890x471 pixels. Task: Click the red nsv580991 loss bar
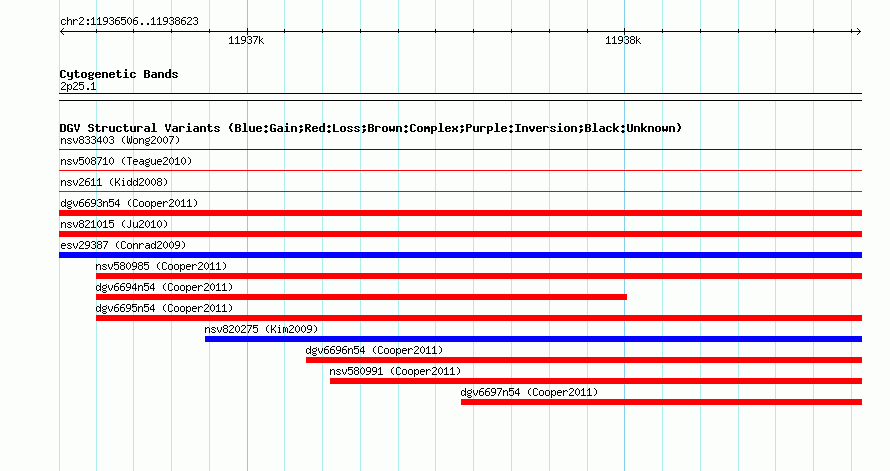click(x=596, y=381)
